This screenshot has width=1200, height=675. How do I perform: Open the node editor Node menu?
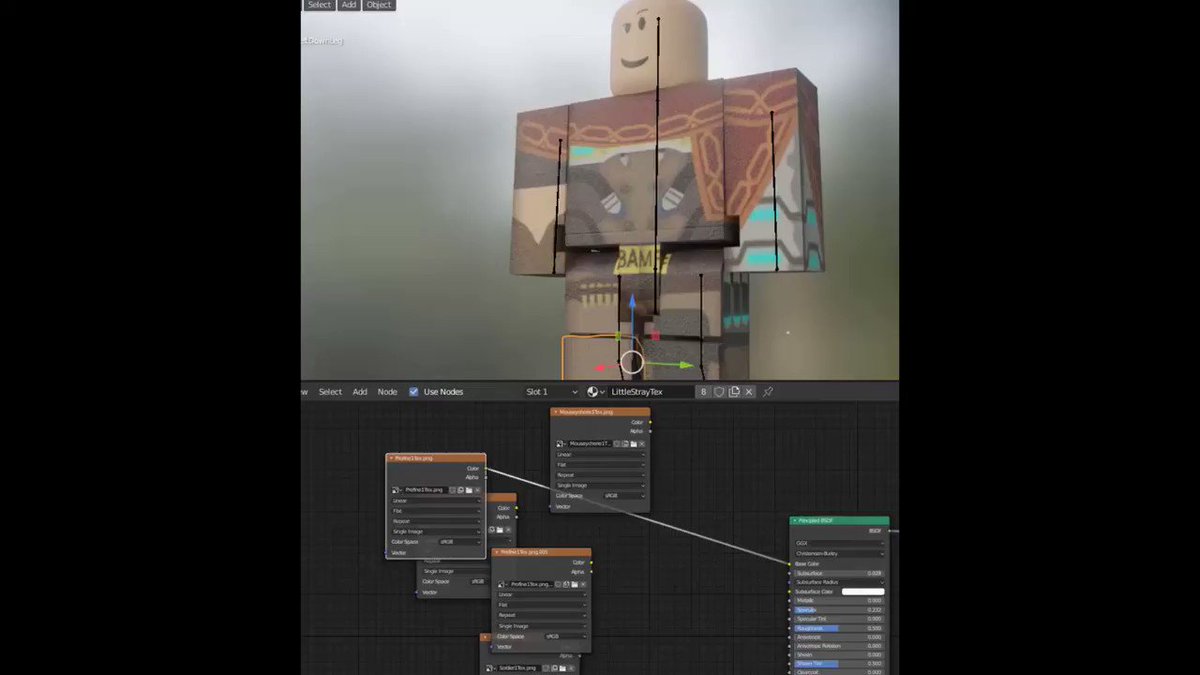tap(387, 392)
